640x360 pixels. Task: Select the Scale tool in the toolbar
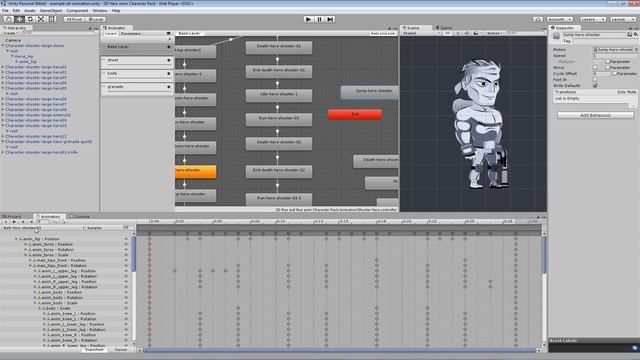(41, 19)
